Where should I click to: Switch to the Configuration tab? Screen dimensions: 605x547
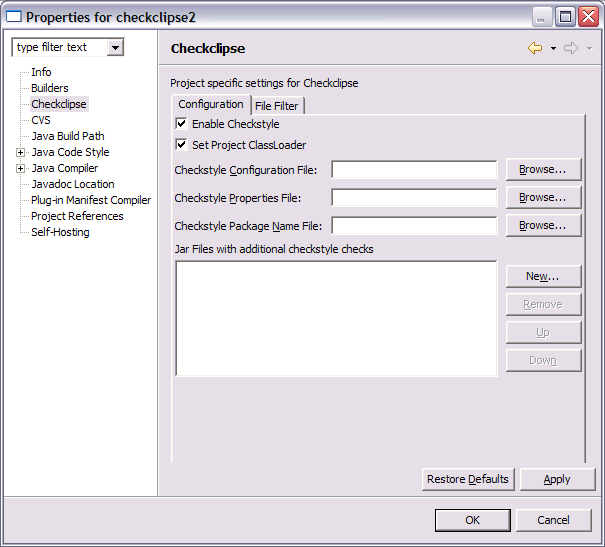coord(211,104)
